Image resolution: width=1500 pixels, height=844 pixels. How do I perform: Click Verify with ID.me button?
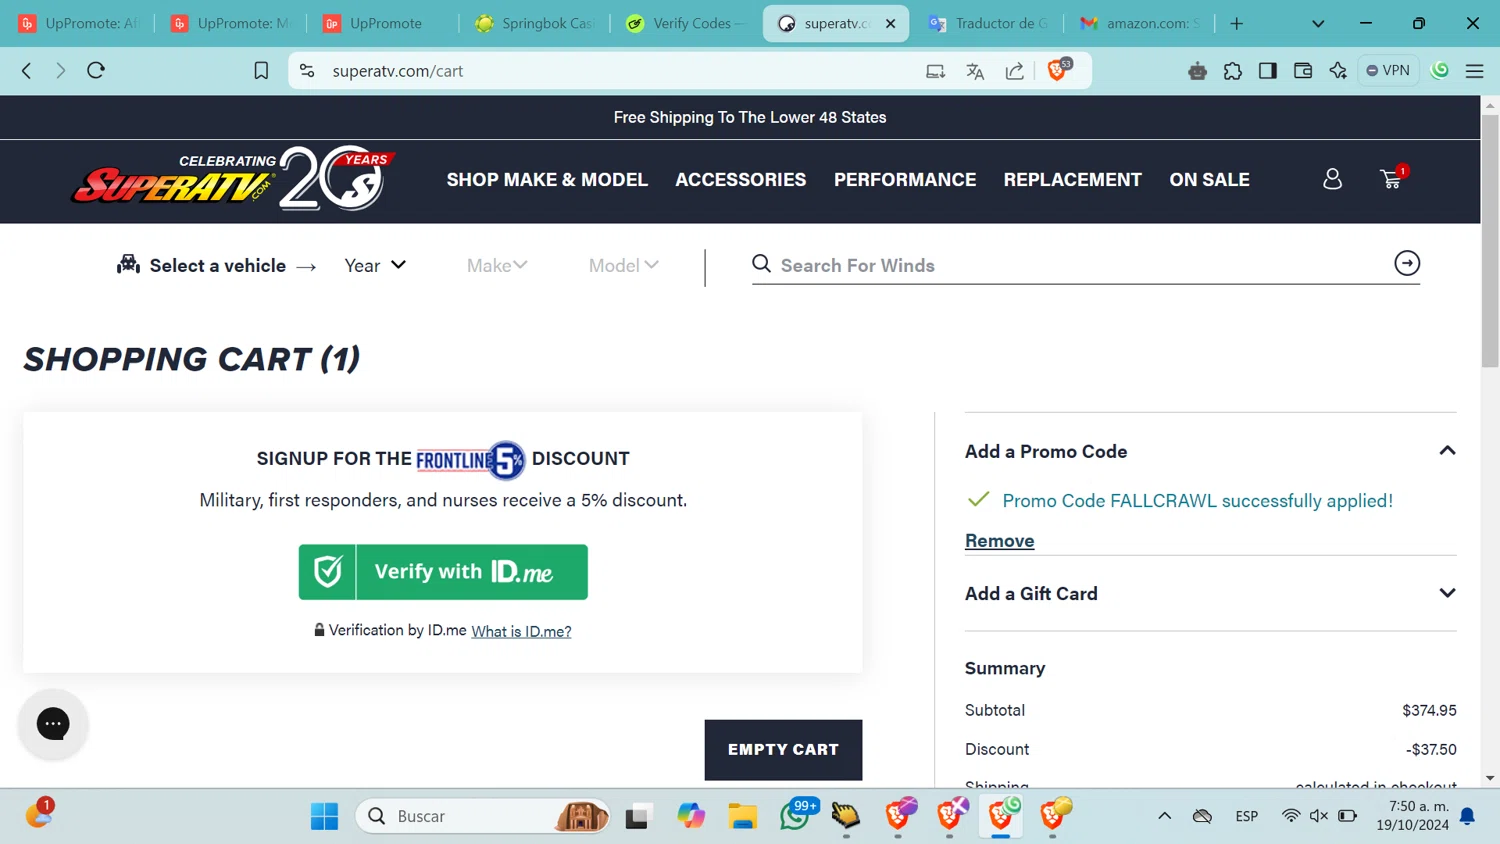click(443, 572)
